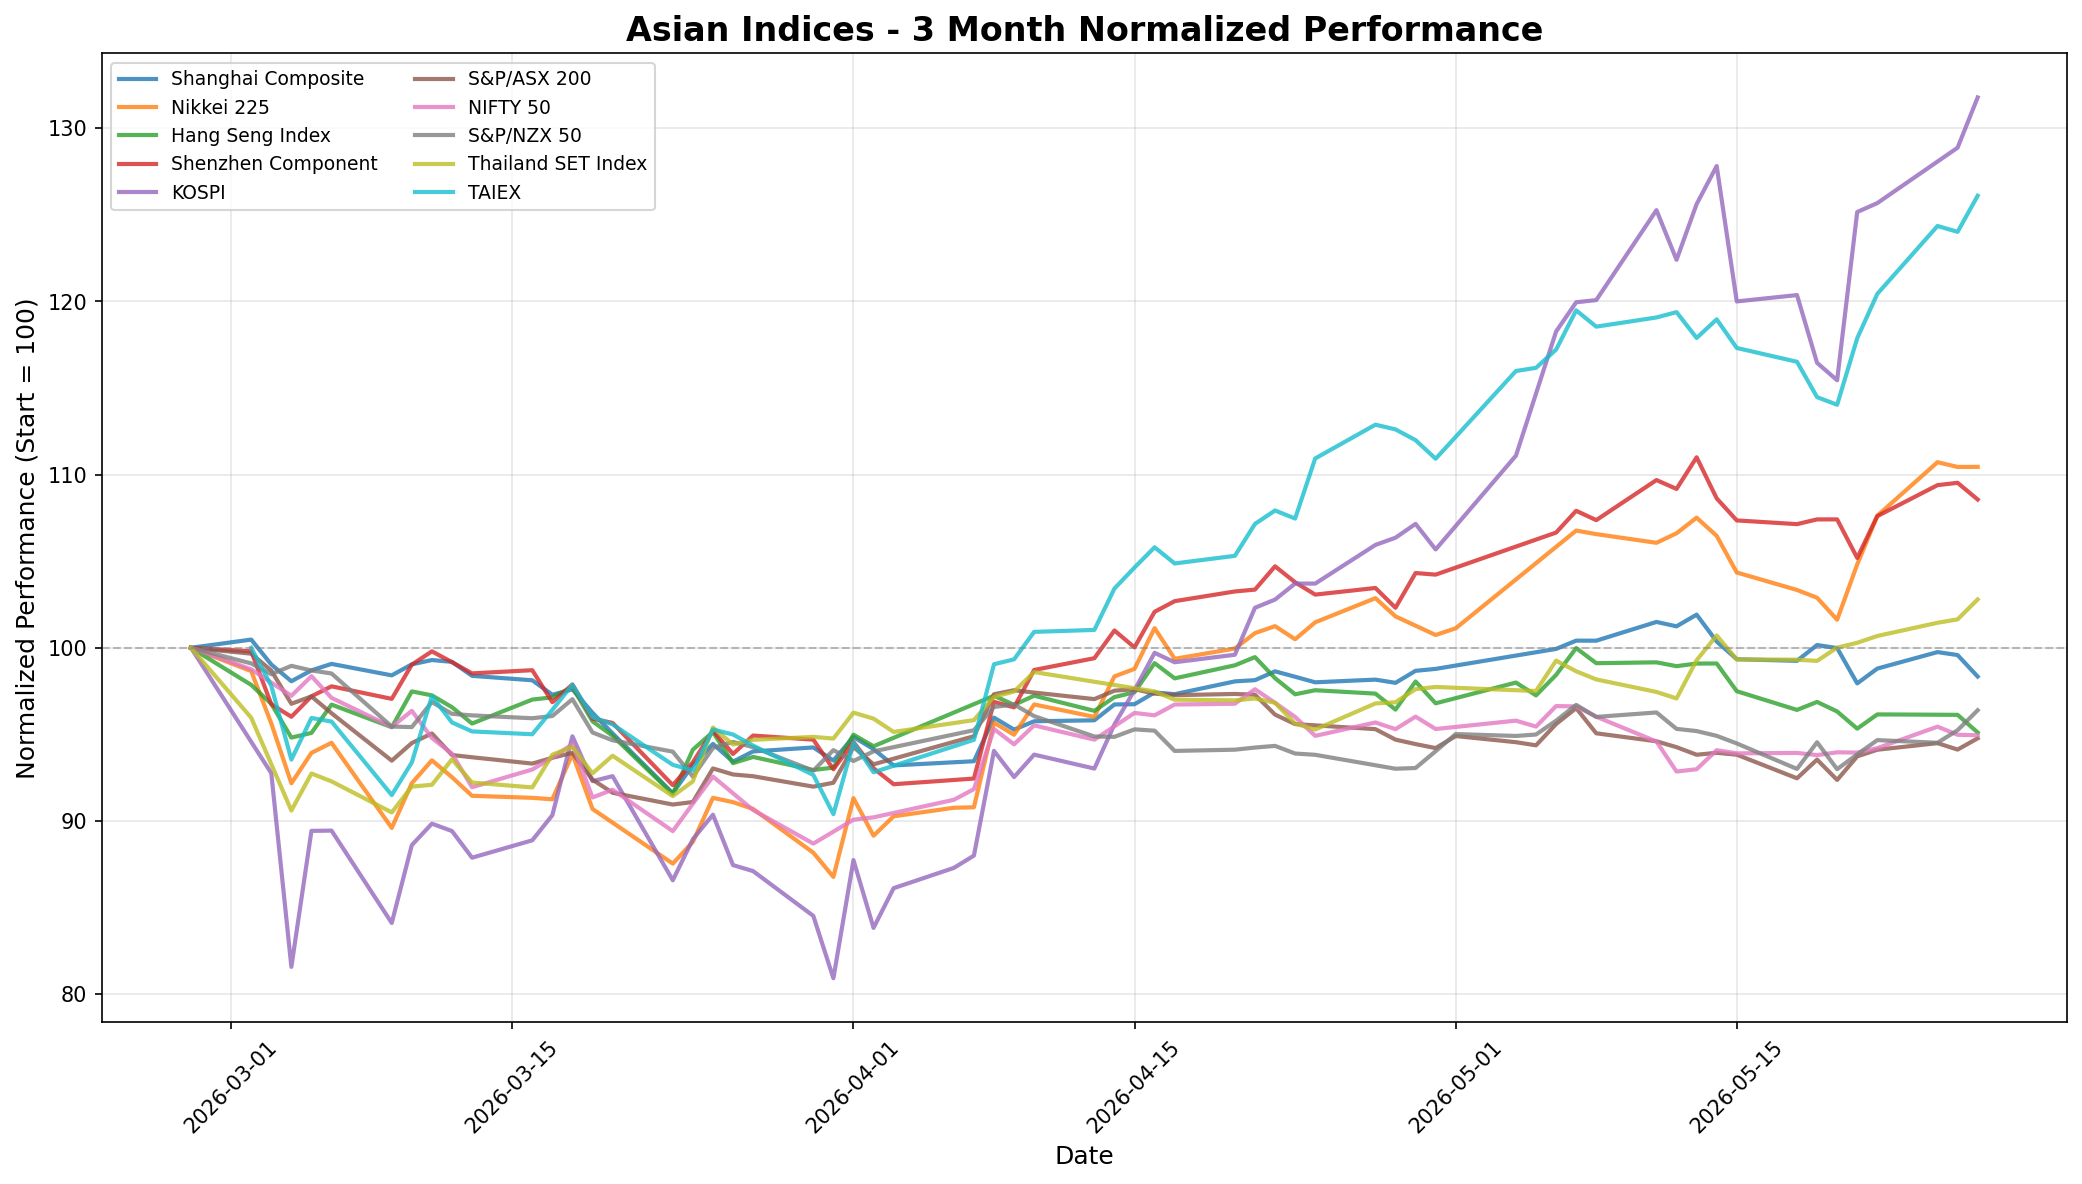2082x1184 pixels.
Task: Click the chart title 'Asian Indices - 3 Month Normalized Performance'
Action: point(1084,29)
